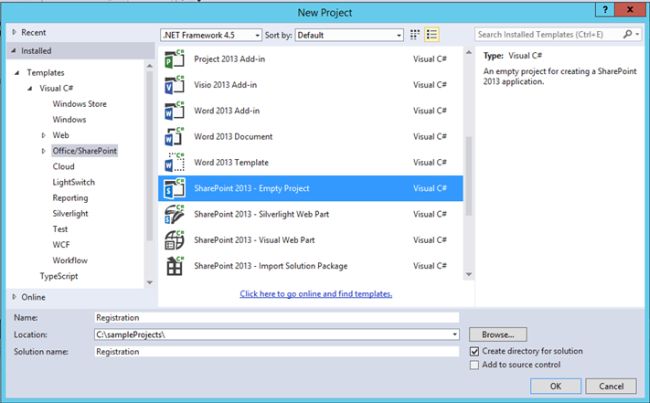650x403 pixels.
Task: Collapse the Templates tree node
Action: coord(17,73)
